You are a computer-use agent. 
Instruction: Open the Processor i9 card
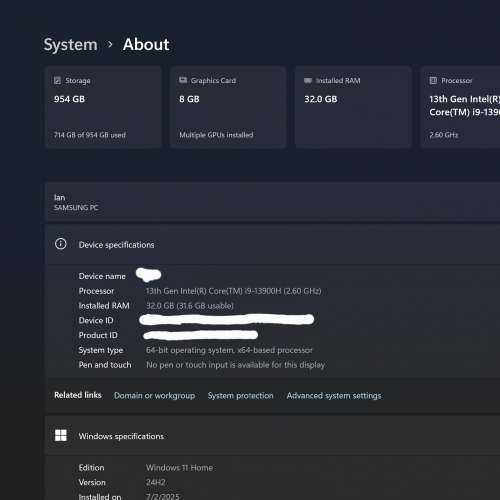pyautogui.click(x=460, y=107)
